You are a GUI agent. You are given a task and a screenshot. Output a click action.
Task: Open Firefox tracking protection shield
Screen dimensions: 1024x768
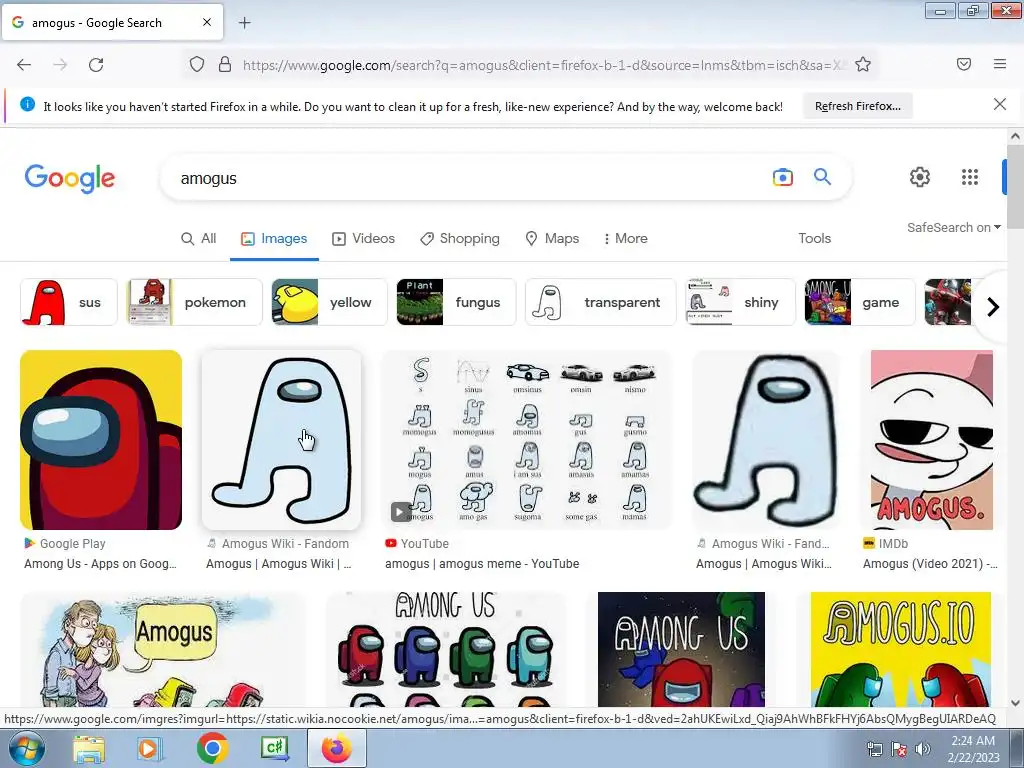click(x=197, y=64)
